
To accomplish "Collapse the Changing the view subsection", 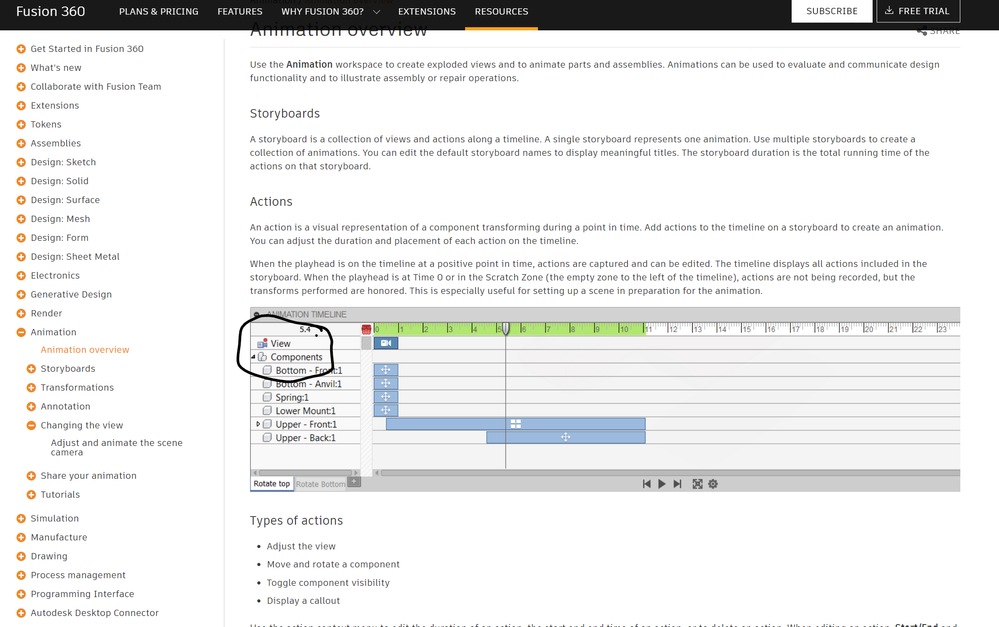I will [31, 425].
